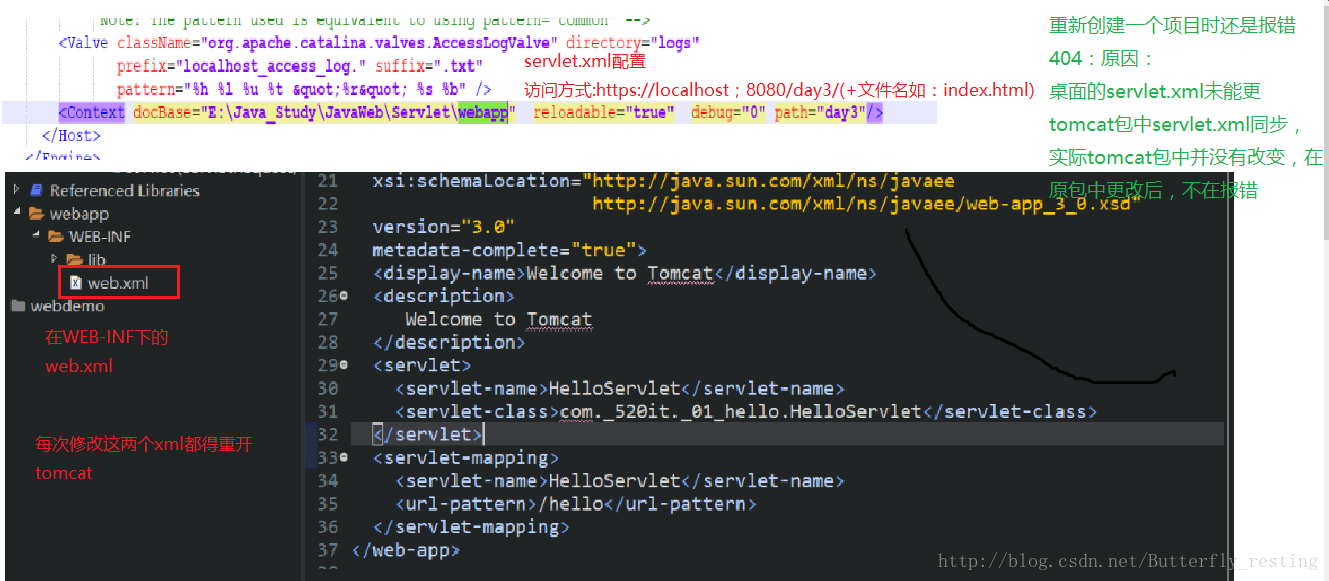Image resolution: width=1329 pixels, height=581 pixels.
Task: Click the debug="0" attribute
Action: [x=728, y=113]
